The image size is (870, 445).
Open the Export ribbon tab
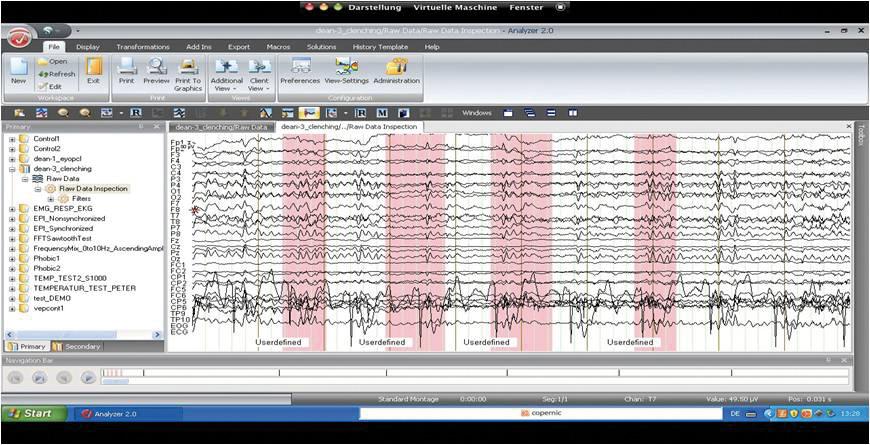pos(239,47)
